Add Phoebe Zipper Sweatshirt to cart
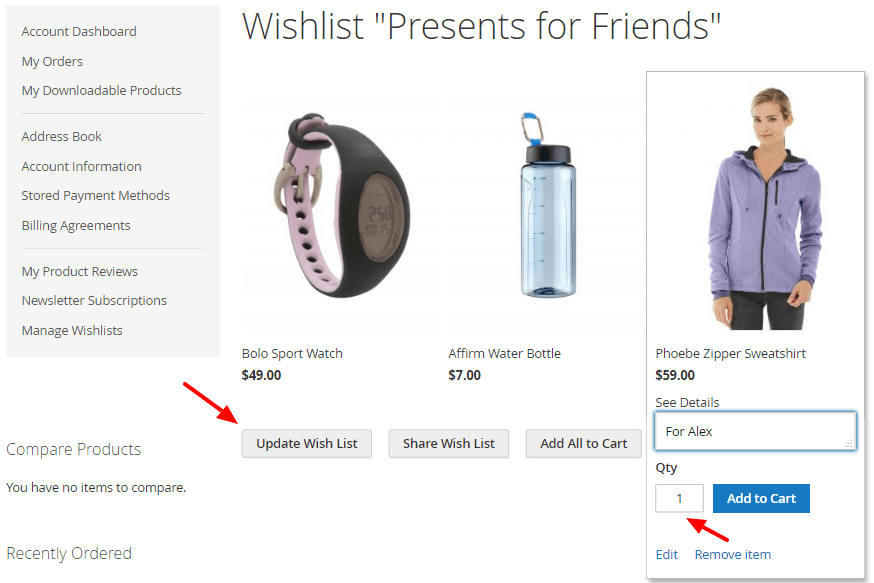The height and width of the screenshot is (583, 874). coord(761,498)
